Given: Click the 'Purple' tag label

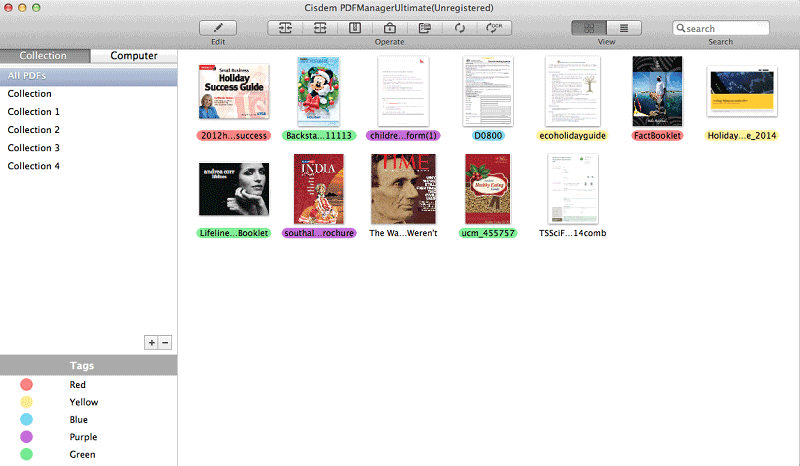Looking at the screenshot, I should [x=83, y=437].
